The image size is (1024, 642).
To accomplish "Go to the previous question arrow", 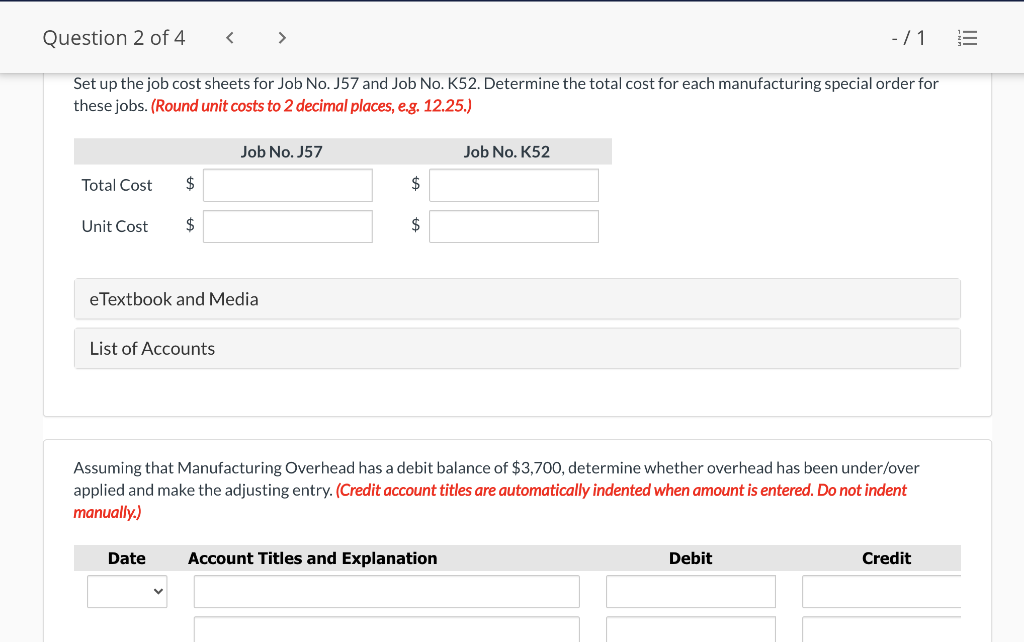I will (x=230, y=38).
